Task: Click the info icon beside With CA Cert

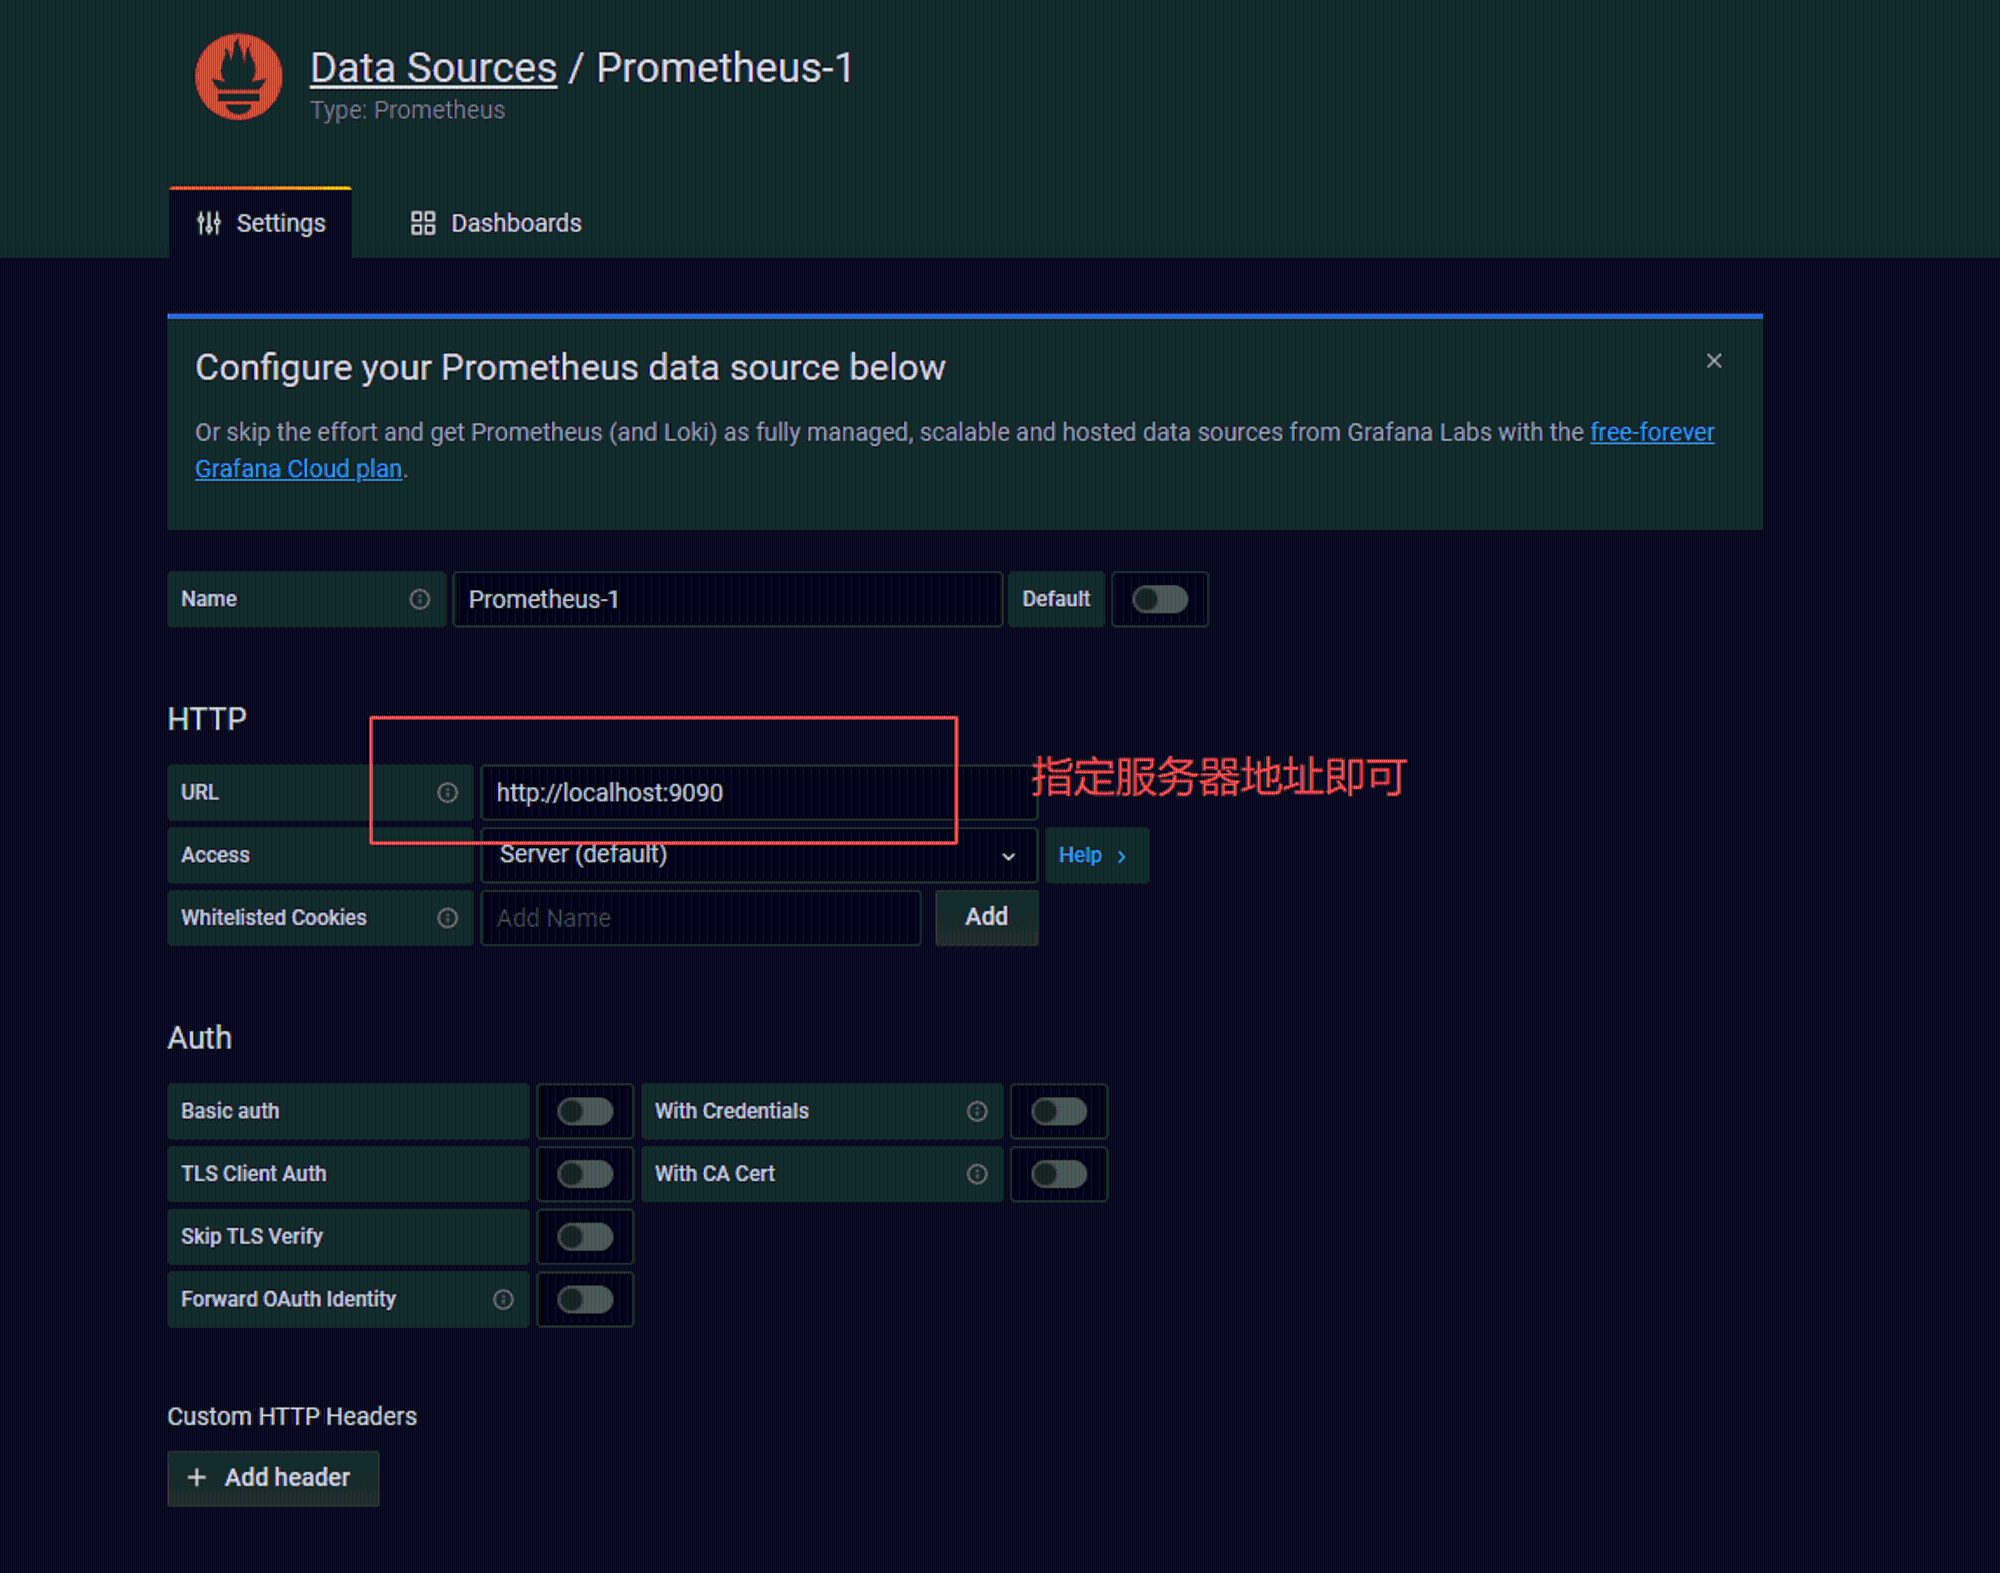Action: 977,1174
